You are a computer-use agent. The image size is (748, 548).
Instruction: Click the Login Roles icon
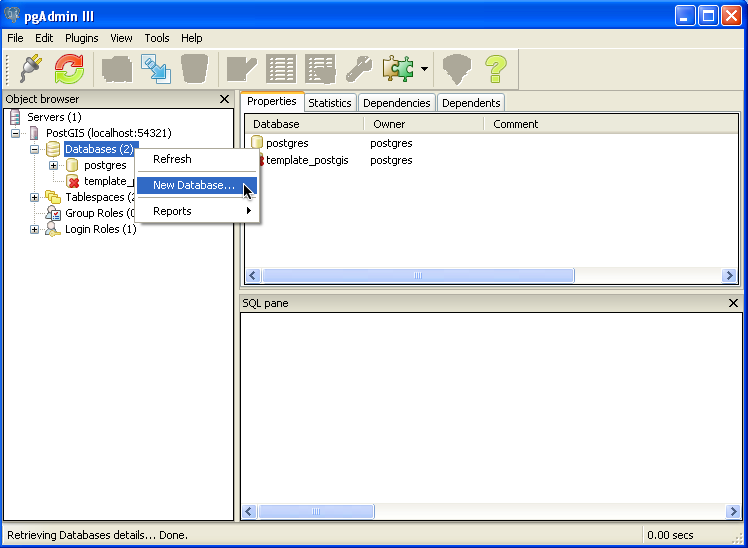click(x=53, y=229)
